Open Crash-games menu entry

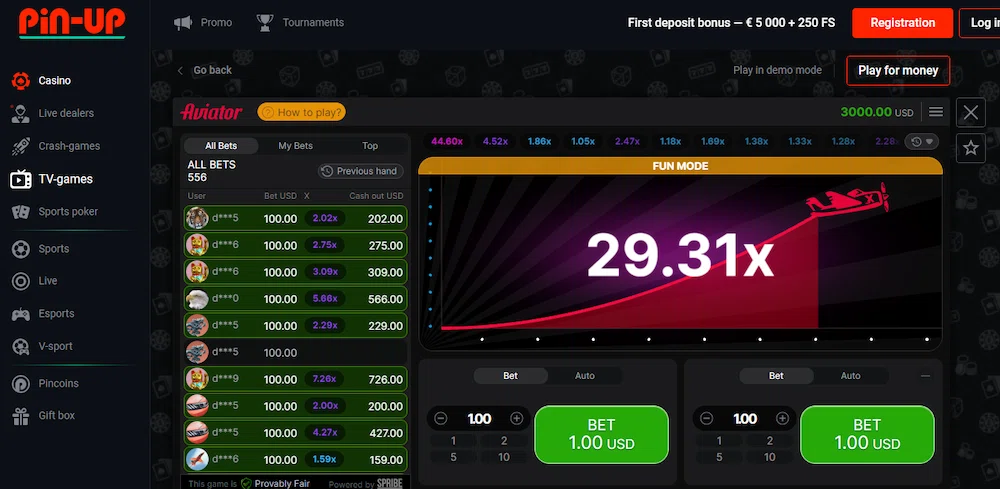pyautogui.click(x=69, y=147)
